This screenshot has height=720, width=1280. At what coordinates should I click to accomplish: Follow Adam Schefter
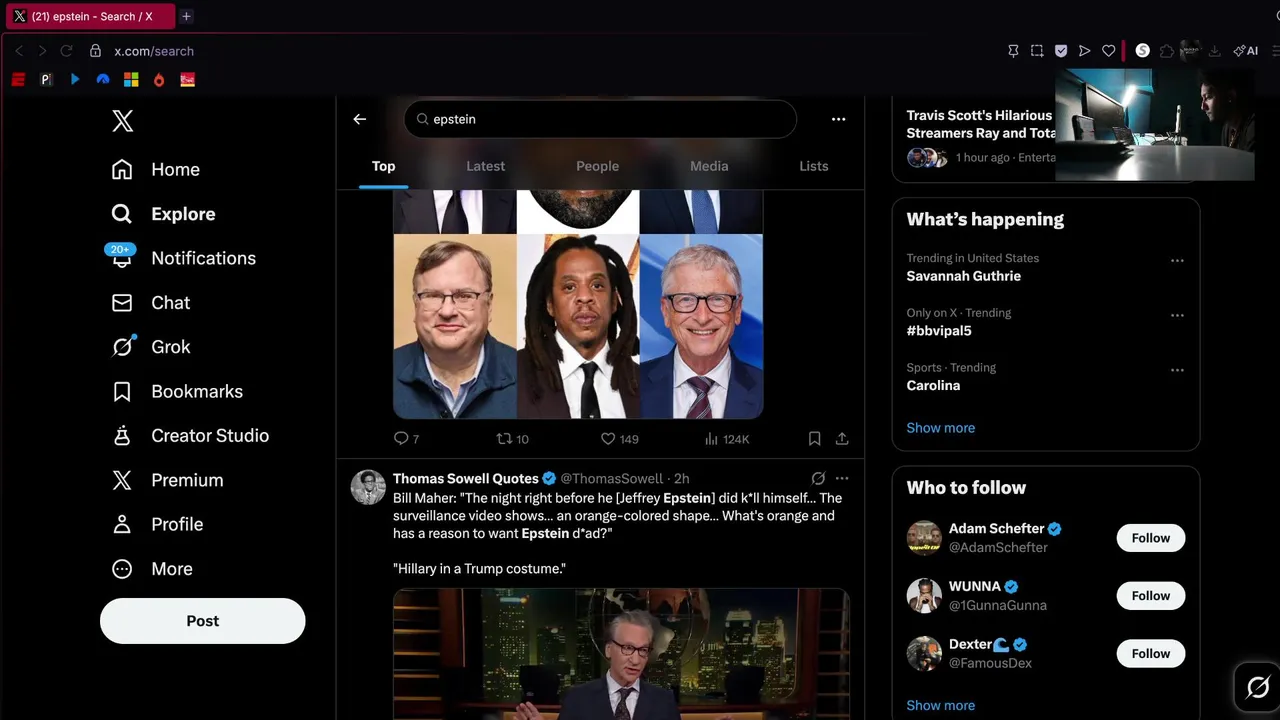1150,538
